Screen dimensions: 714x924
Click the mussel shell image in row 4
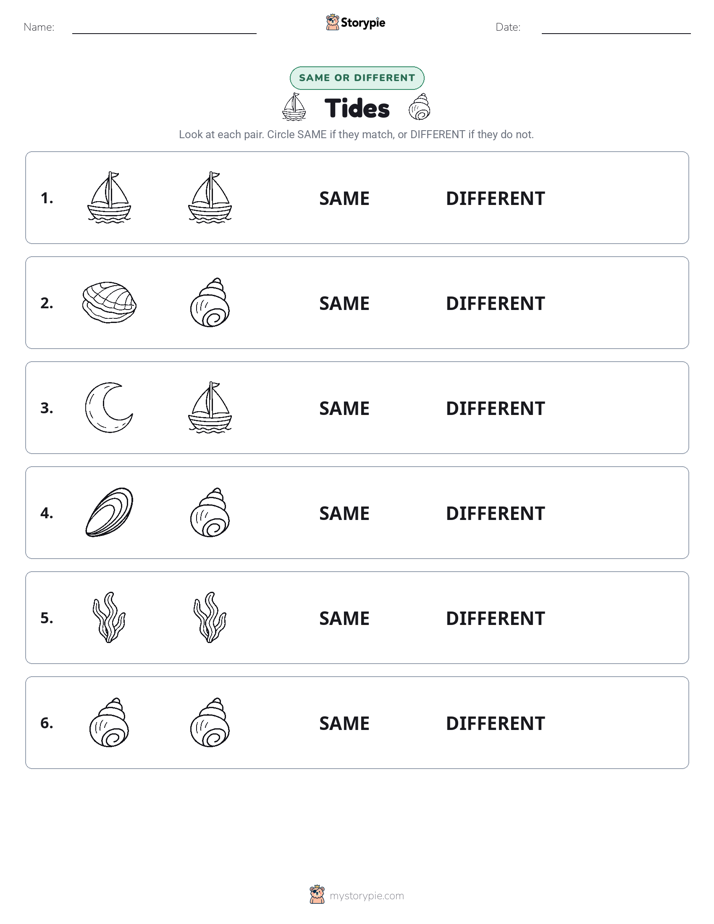pos(109,512)
